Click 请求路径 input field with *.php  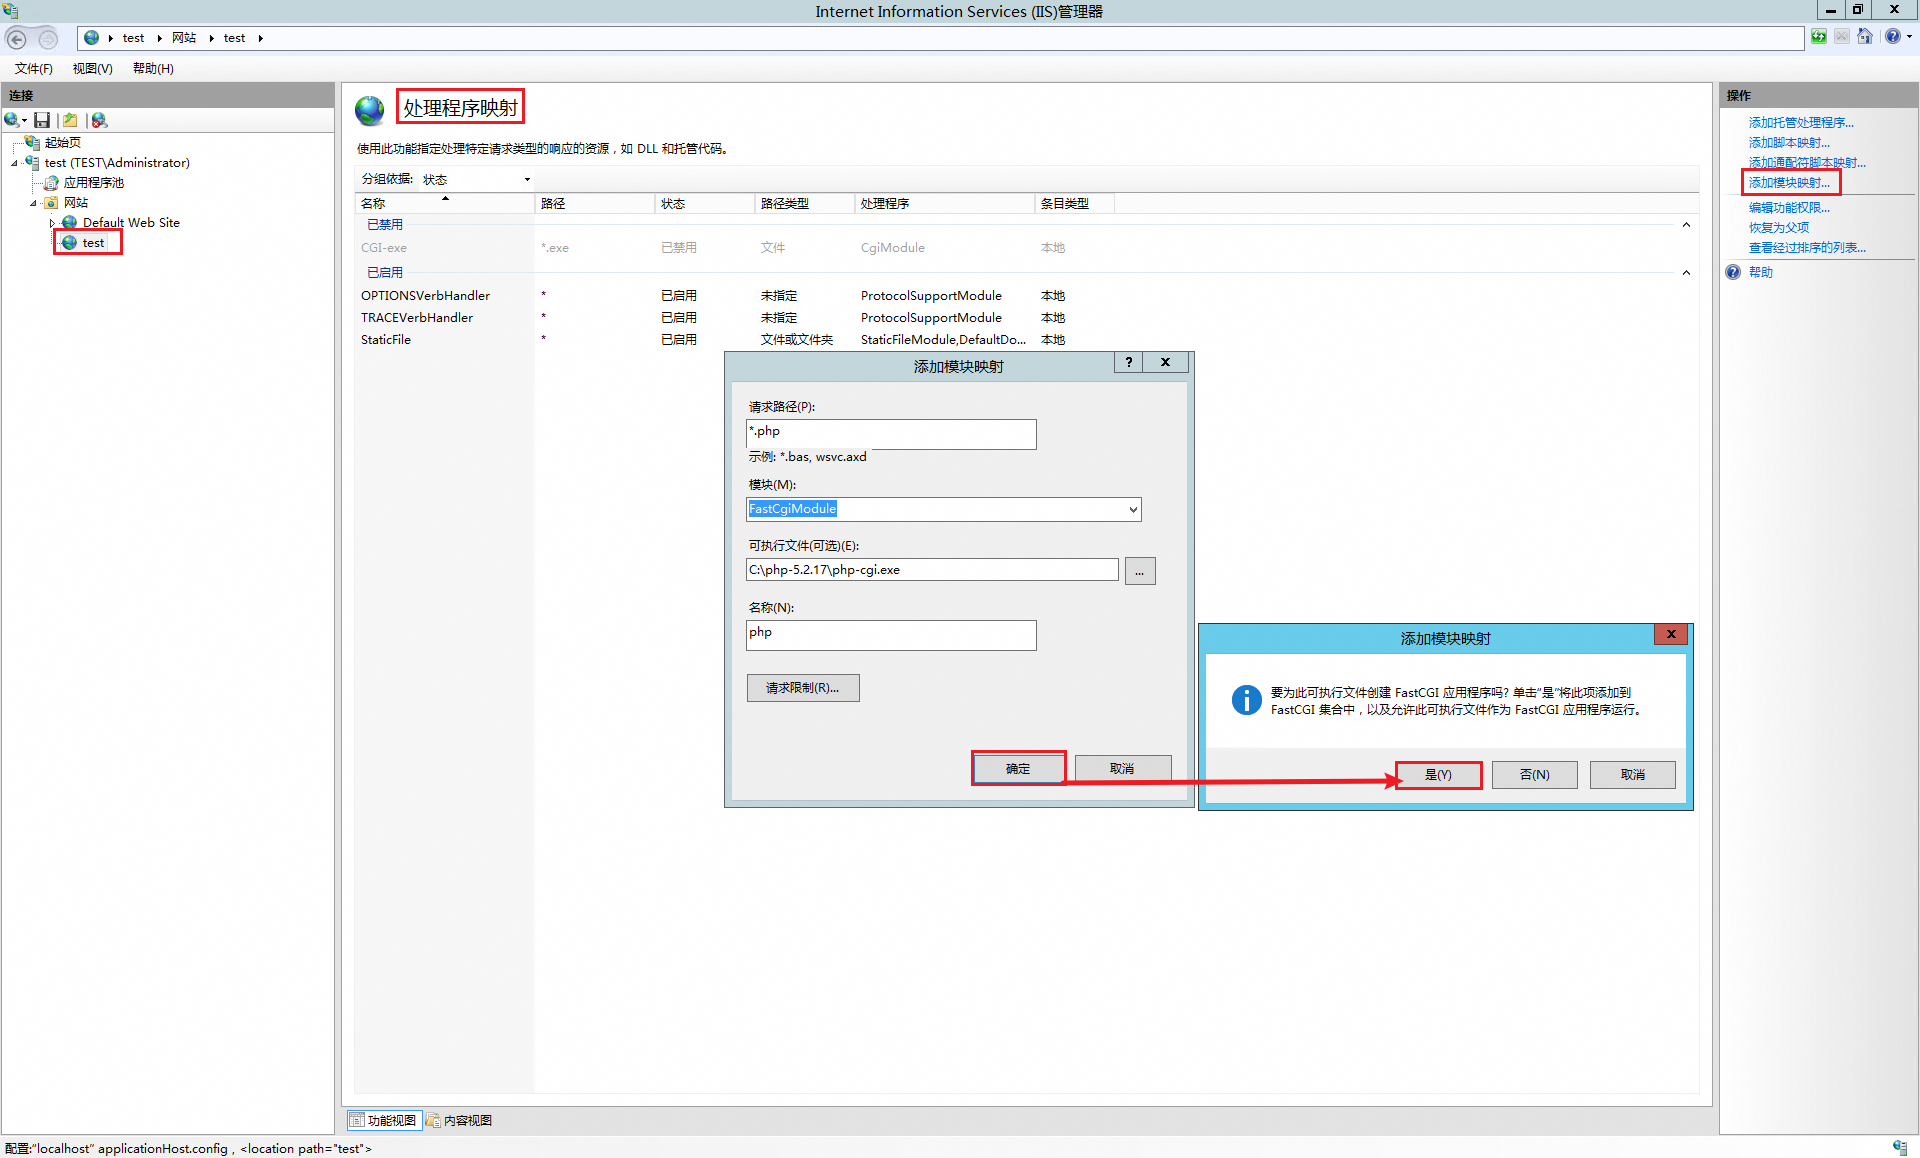pos(891,434)
